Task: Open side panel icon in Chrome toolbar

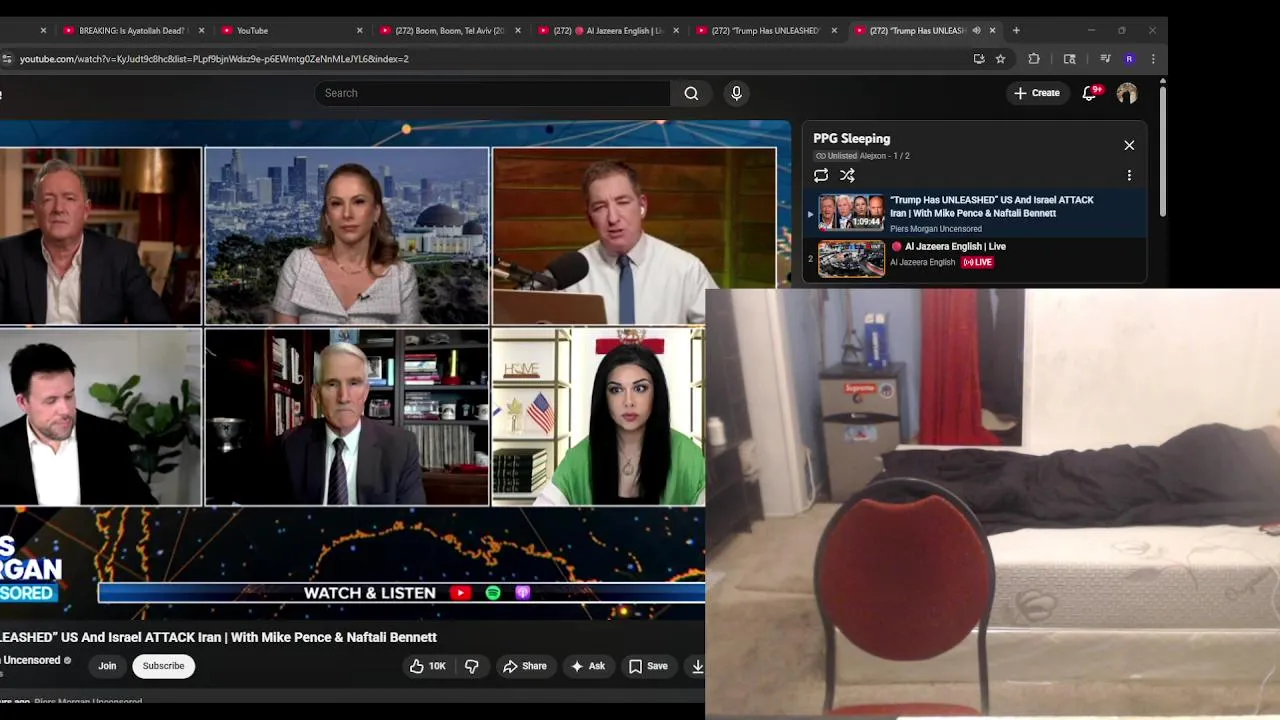Action: 1069,59
